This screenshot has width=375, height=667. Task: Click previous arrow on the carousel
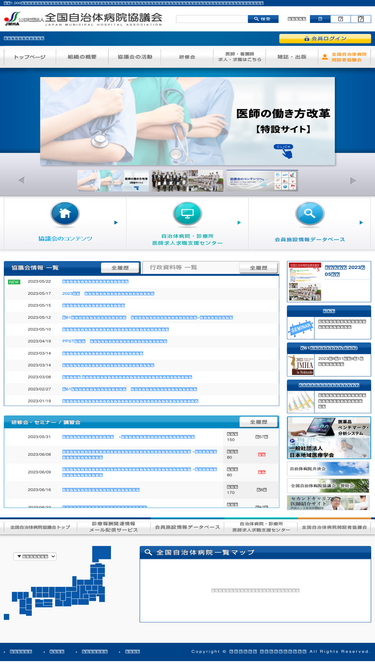[x=21, y=180]
